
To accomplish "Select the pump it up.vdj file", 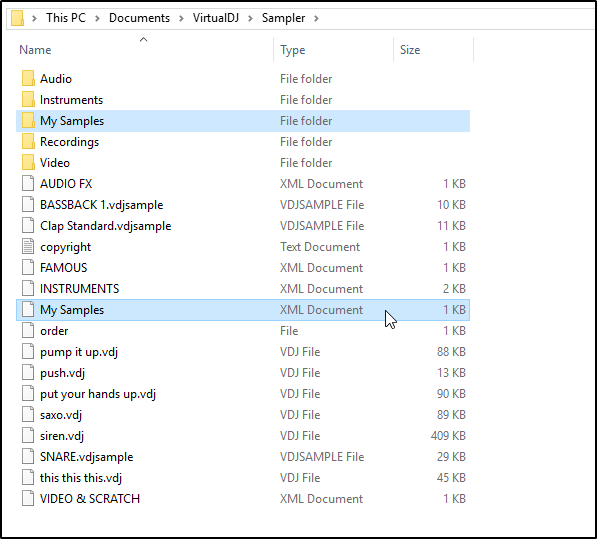I will [x=243, y=351].
